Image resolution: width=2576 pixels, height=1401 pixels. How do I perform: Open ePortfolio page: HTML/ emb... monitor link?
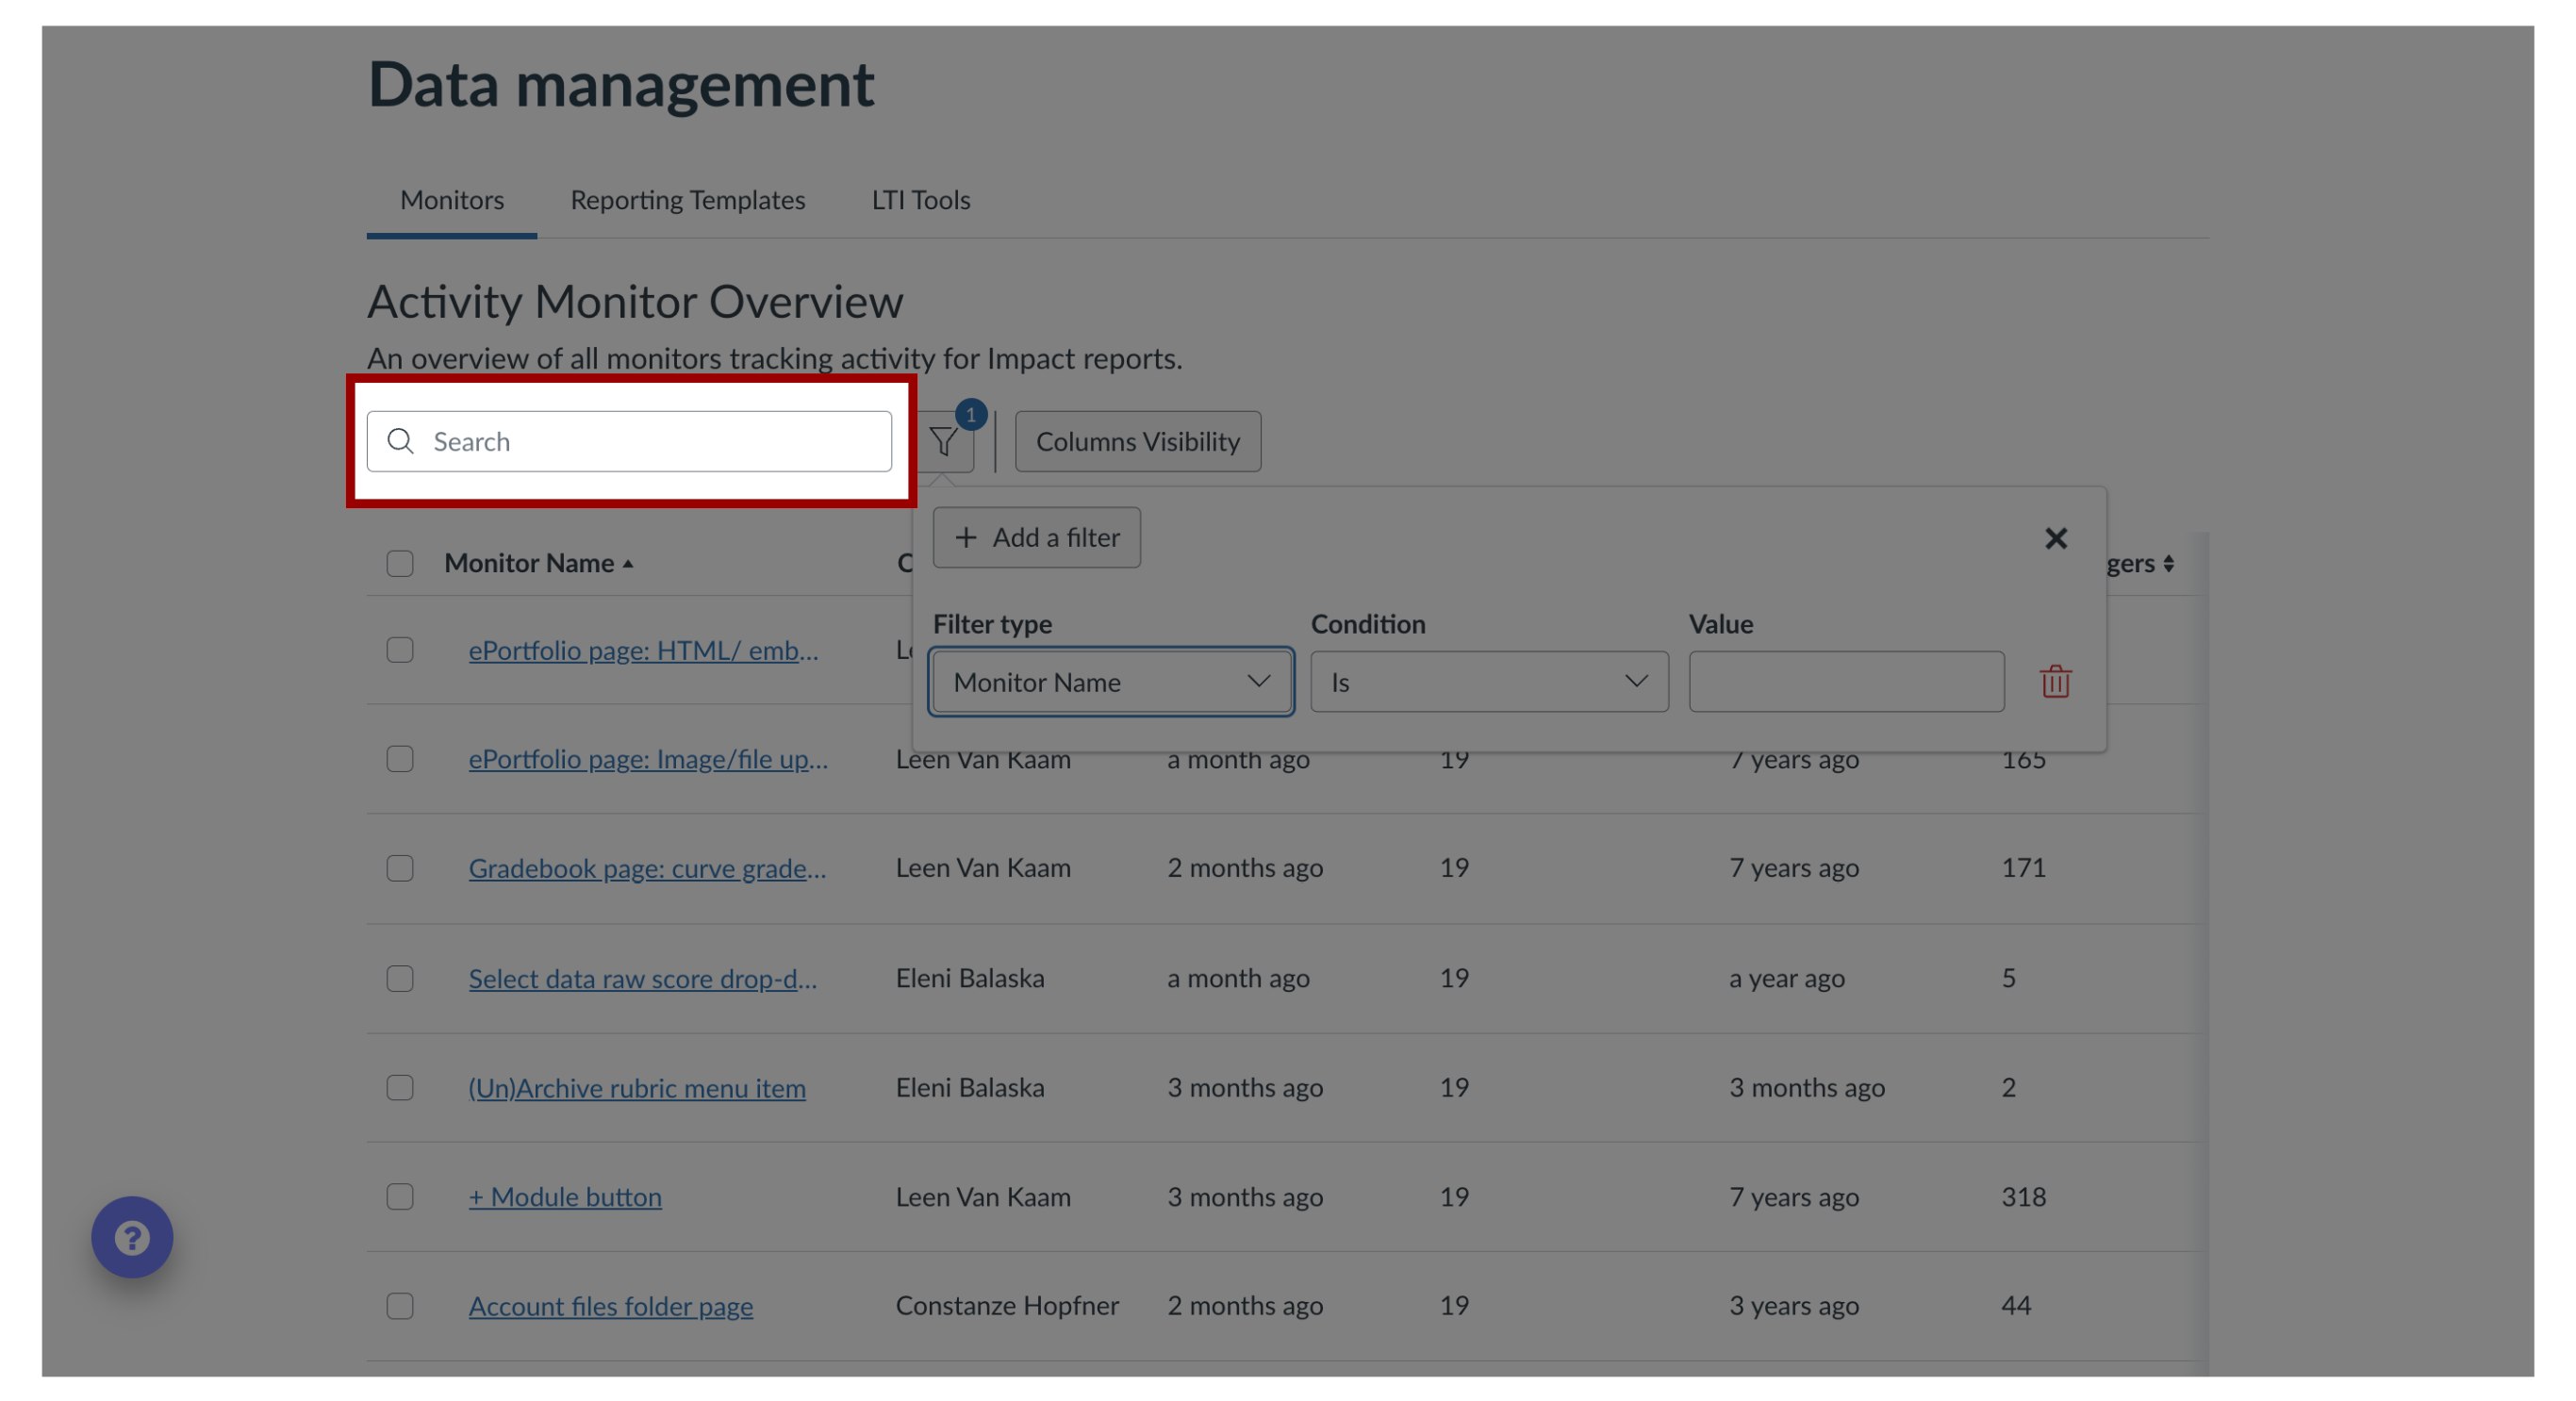[x=643, y=650]
